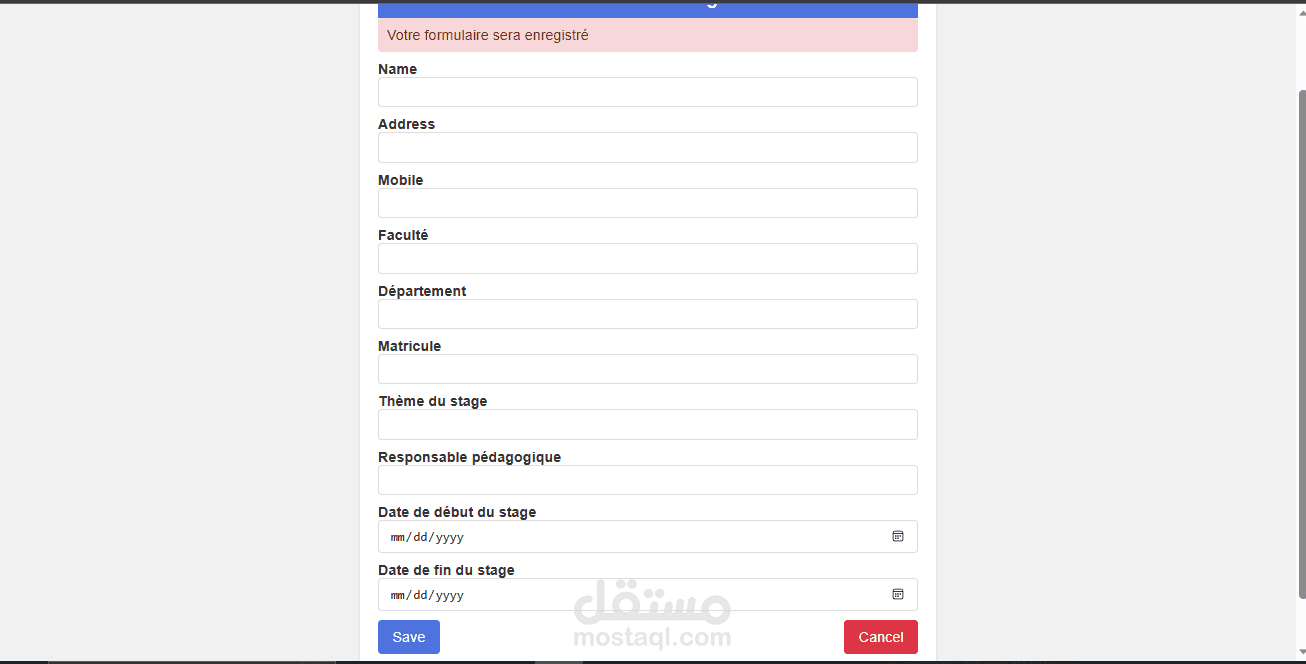Select the Mobile text field

coord(648,203)
